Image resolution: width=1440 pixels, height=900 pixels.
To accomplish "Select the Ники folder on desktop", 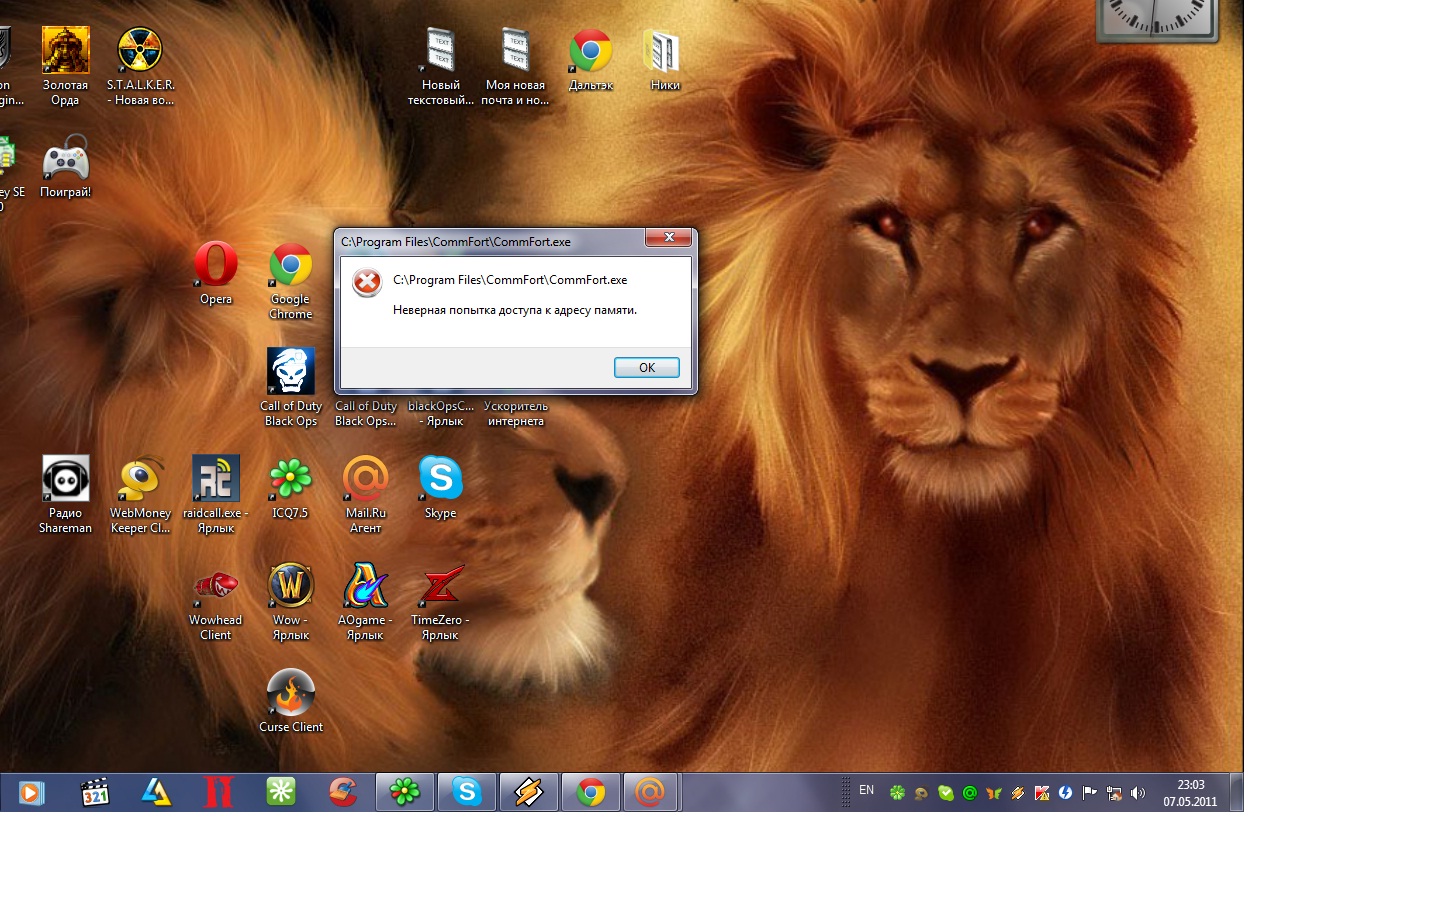I will (665, 52).
